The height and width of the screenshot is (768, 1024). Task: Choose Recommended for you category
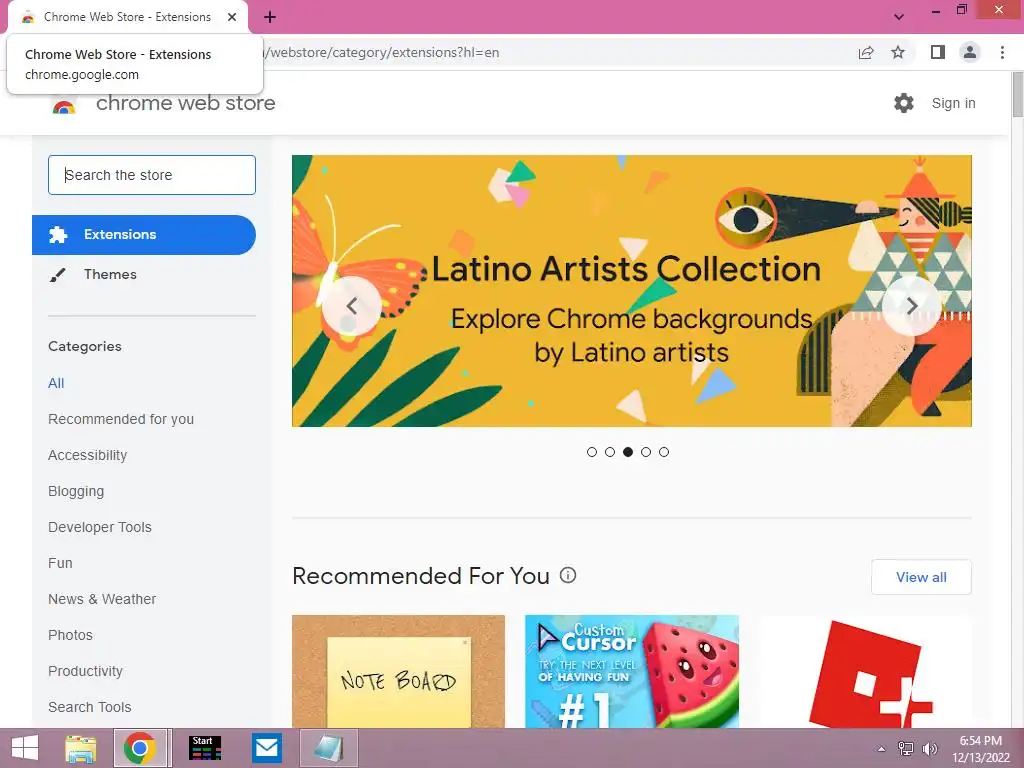(121, 419)
